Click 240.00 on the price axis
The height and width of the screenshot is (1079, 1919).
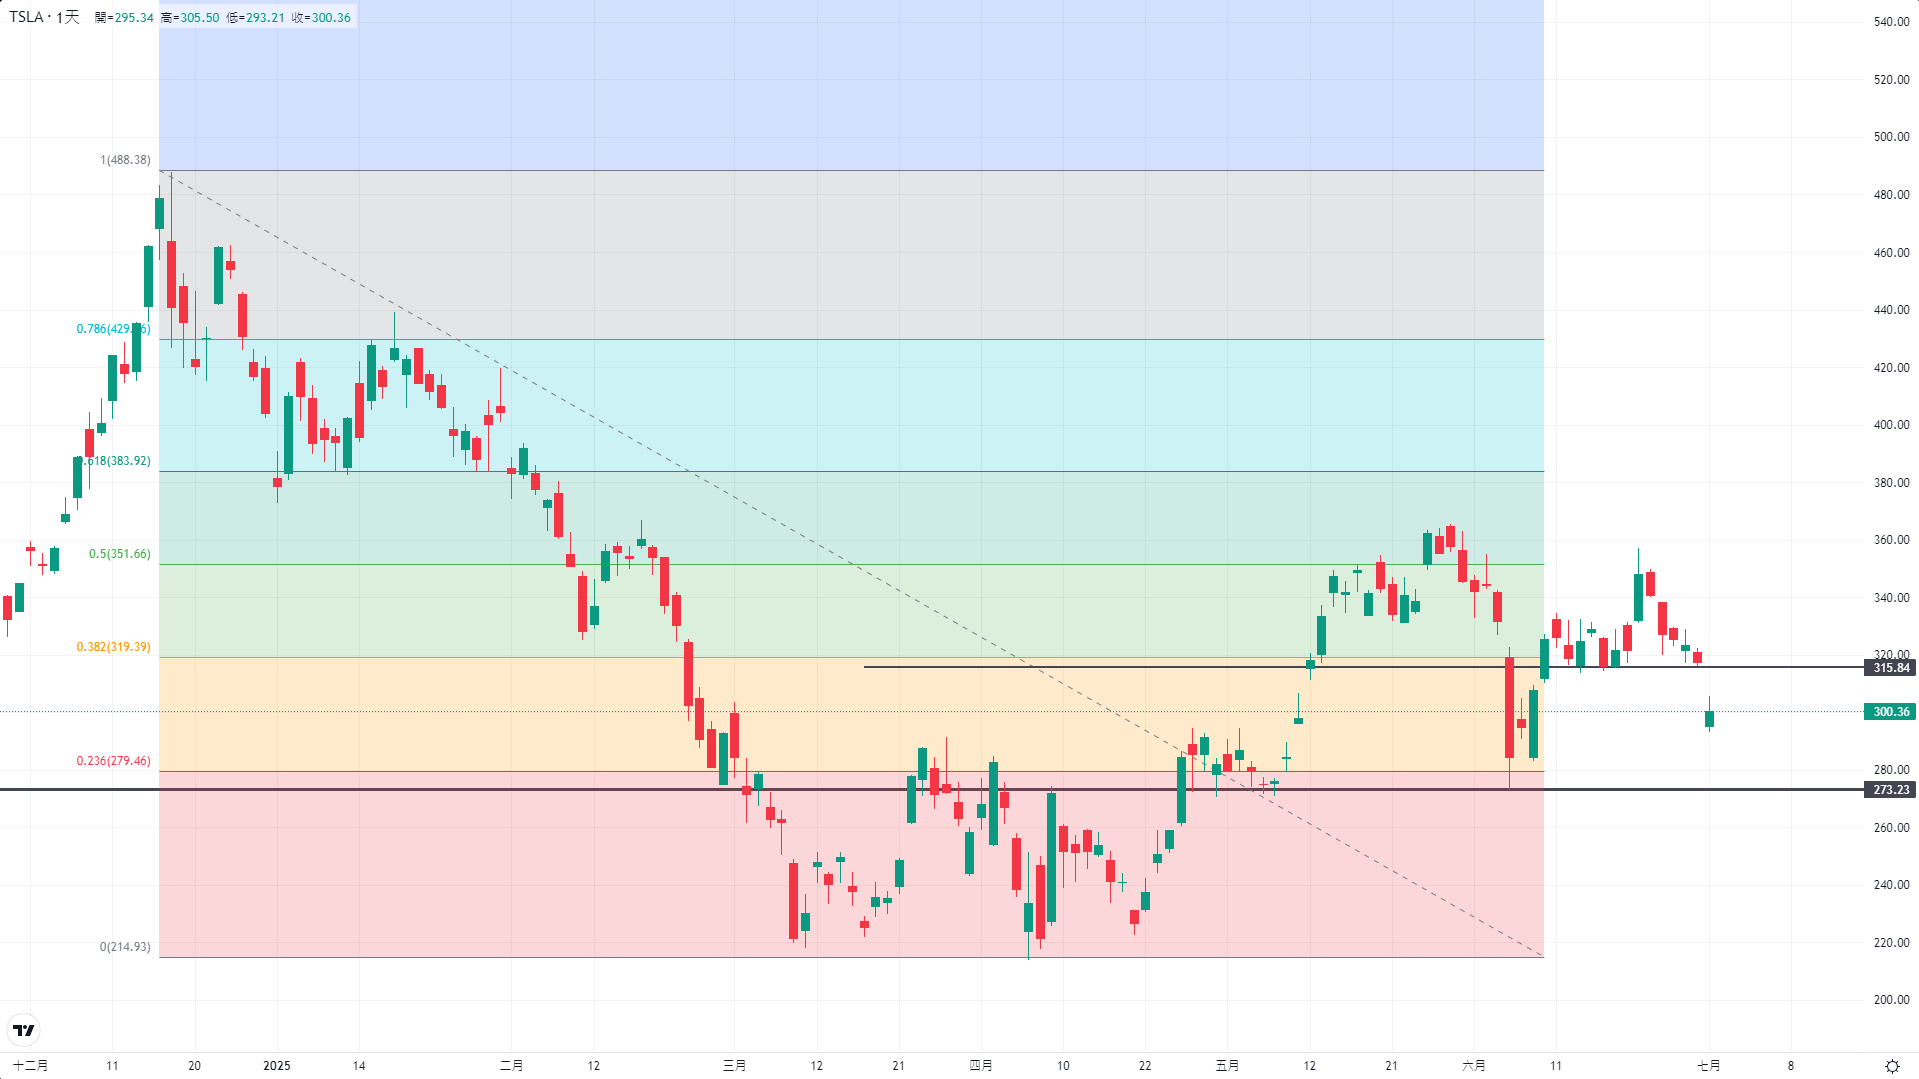(x=1891, y=885)
